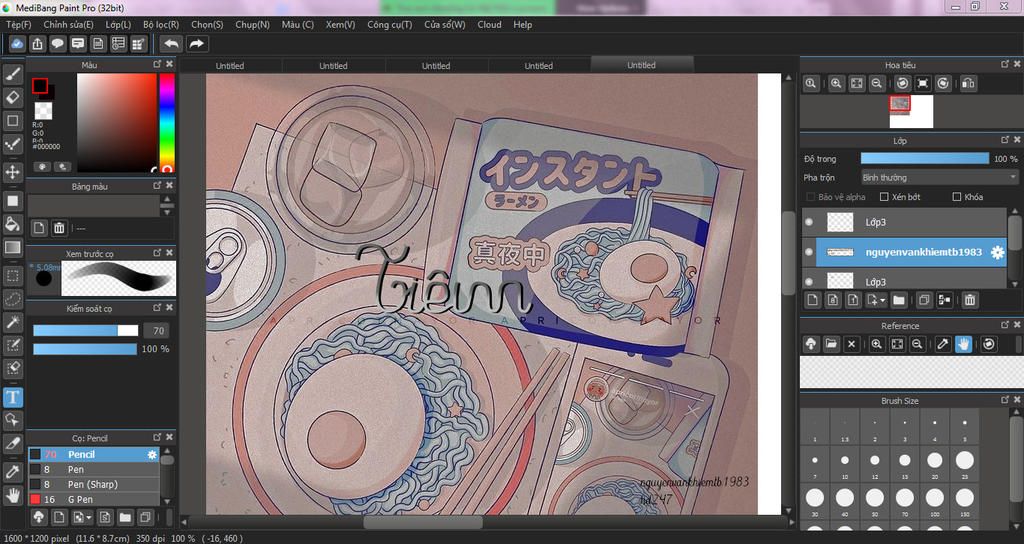Pop out the Brush Size panel
The image size is (1024, 544).
click(1005, 400)
